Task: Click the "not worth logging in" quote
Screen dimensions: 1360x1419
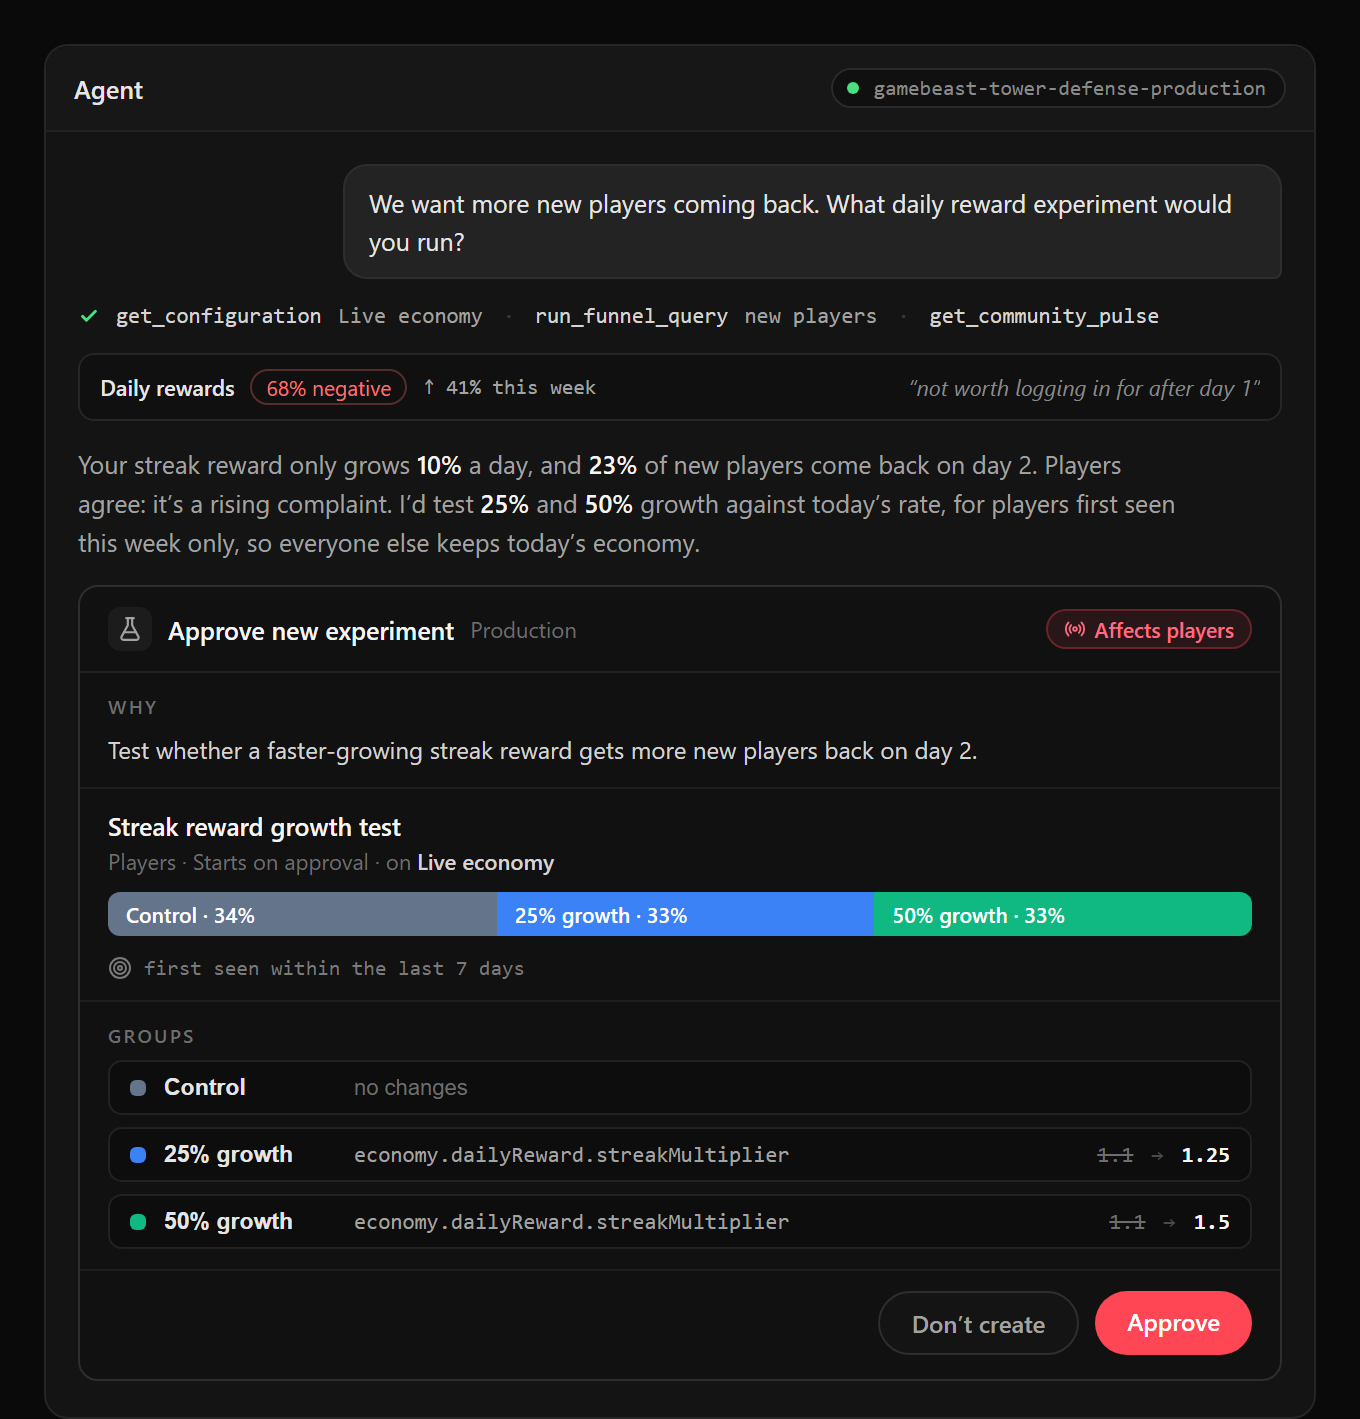Action: pos(1084,388)
